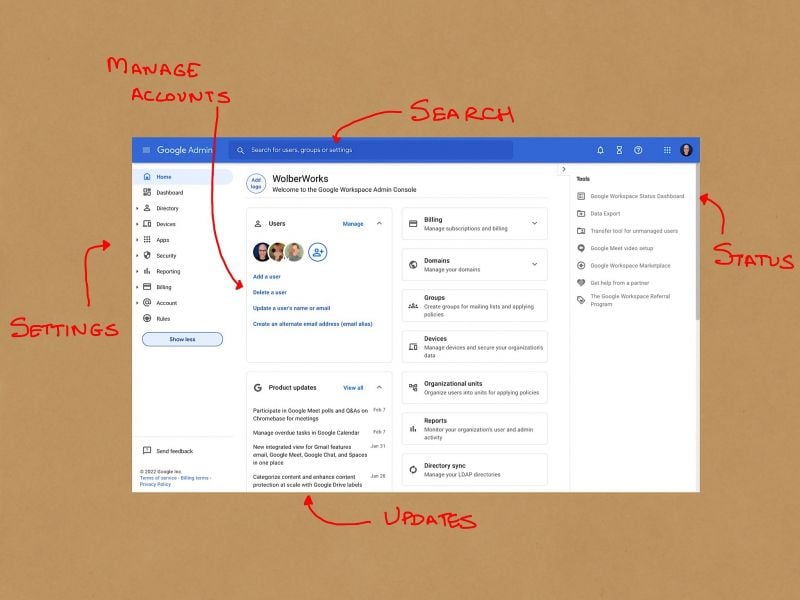Click the Domains globe icon
Viewport: 800px width, 600px height.
point(413,264)
